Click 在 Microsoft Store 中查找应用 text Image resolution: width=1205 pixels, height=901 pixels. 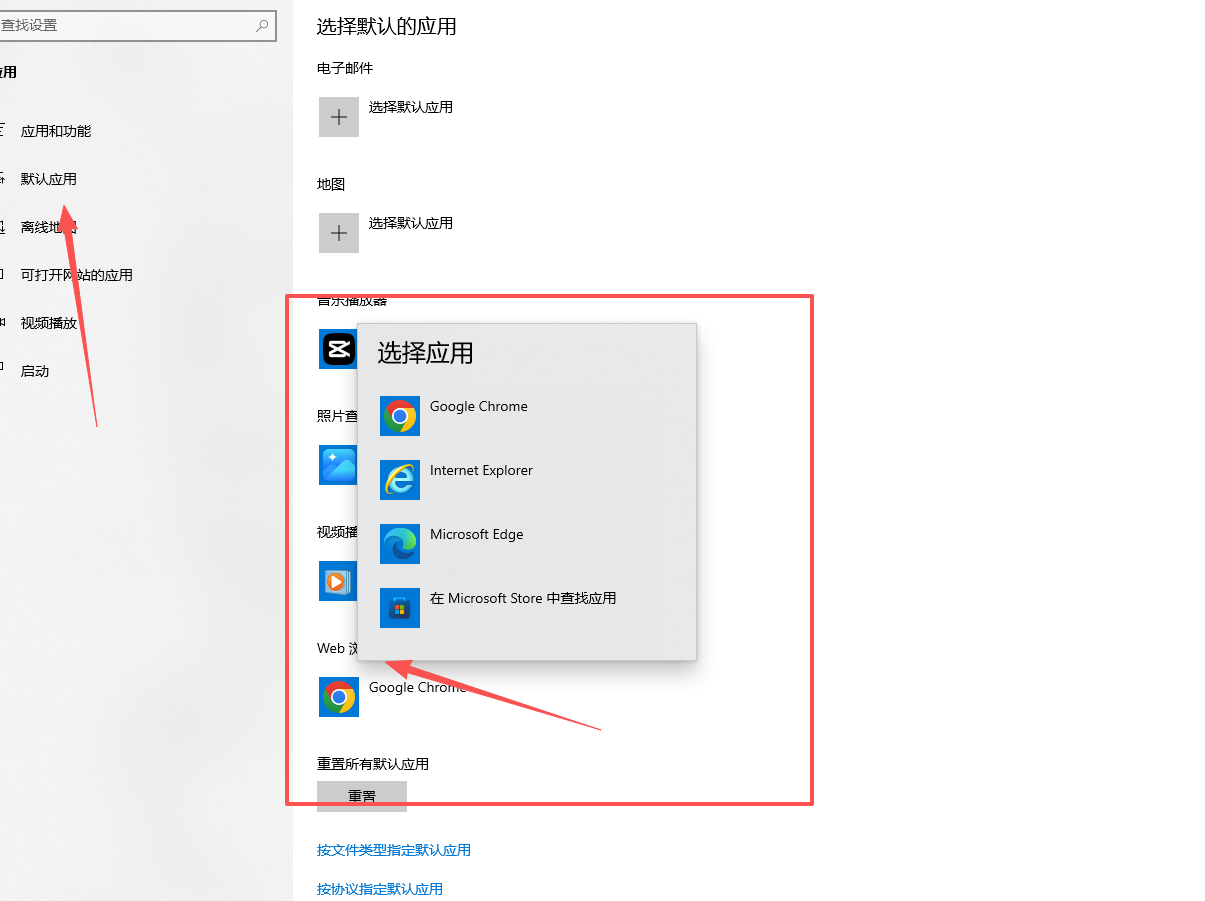click(x=523, y=598)
